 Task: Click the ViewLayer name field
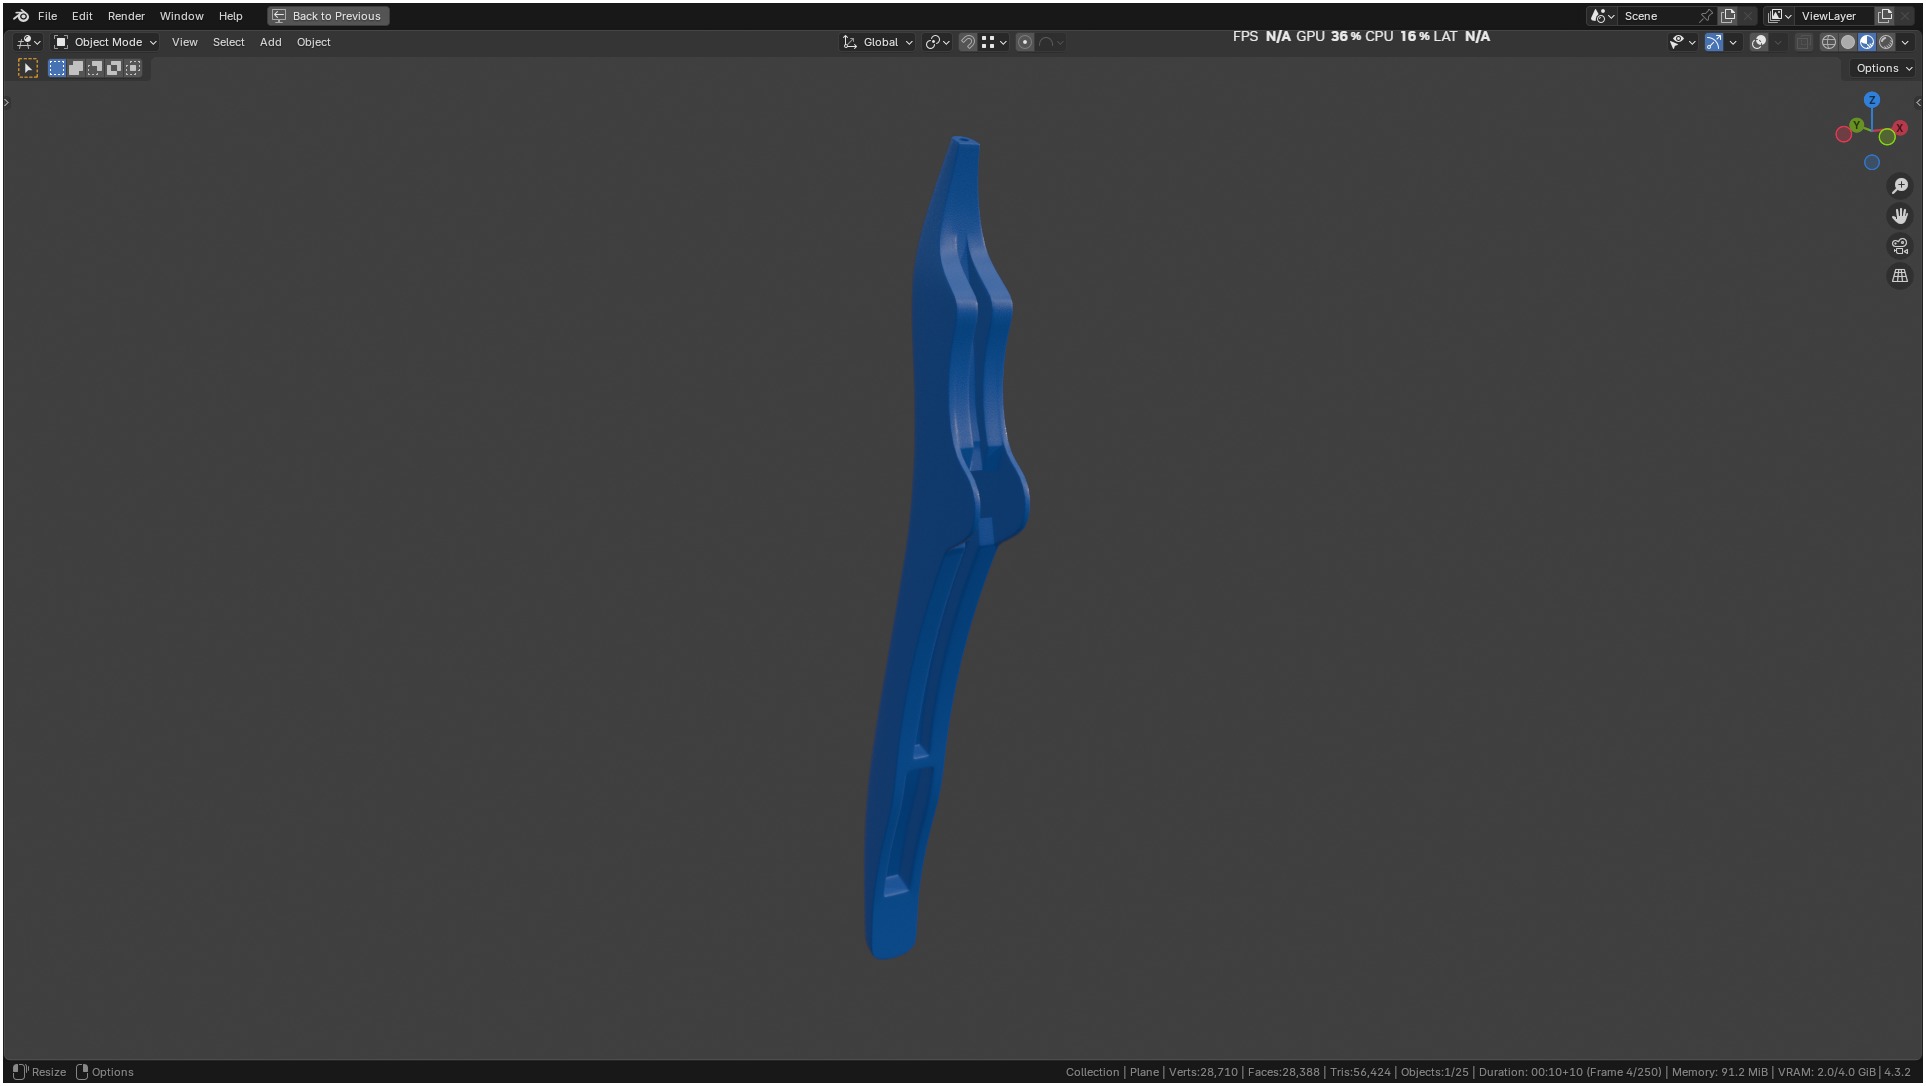[x=1836, y=16]
